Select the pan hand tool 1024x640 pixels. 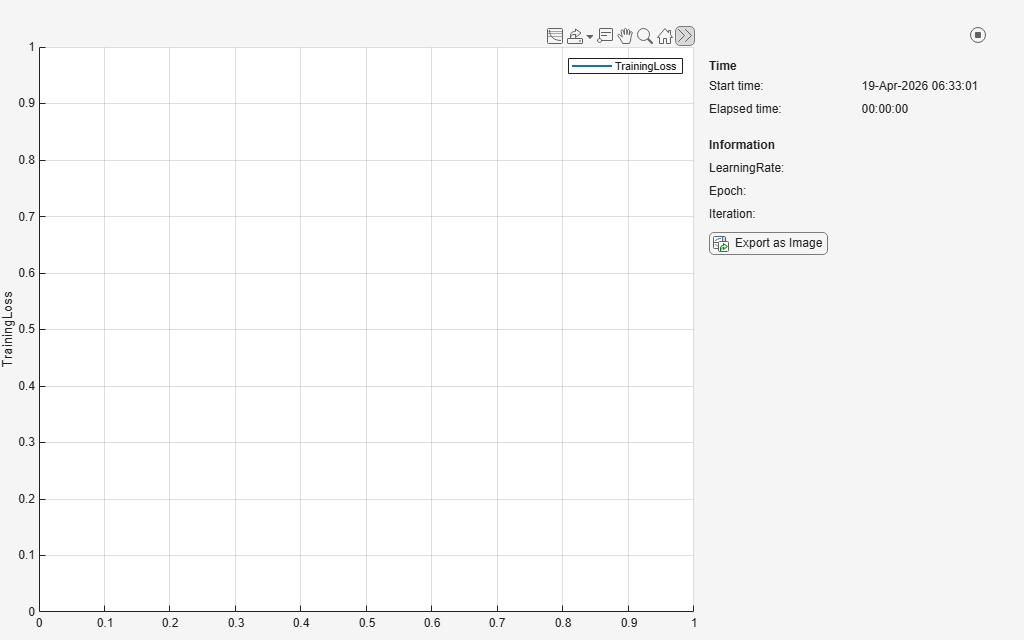click(626, 36)
